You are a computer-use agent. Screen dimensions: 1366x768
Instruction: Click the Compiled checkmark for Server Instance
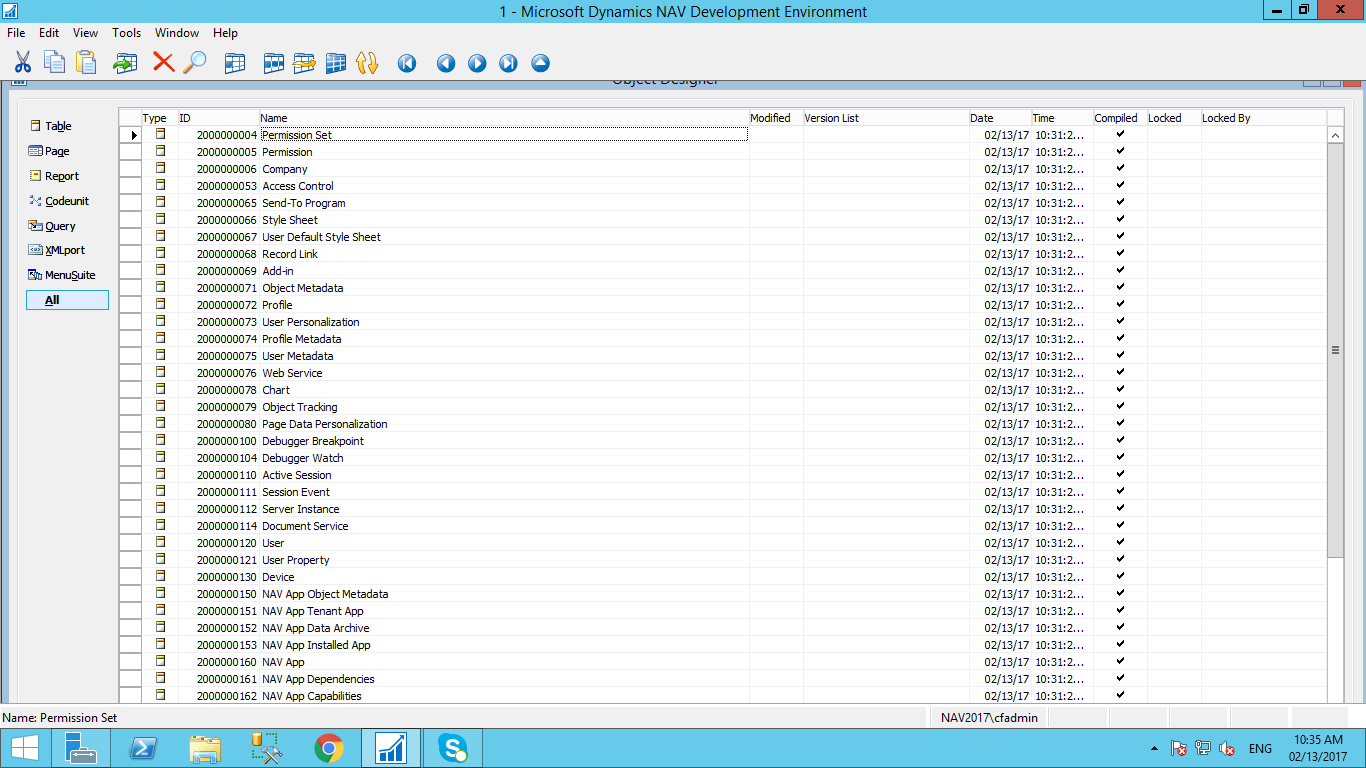(1120, 508)
